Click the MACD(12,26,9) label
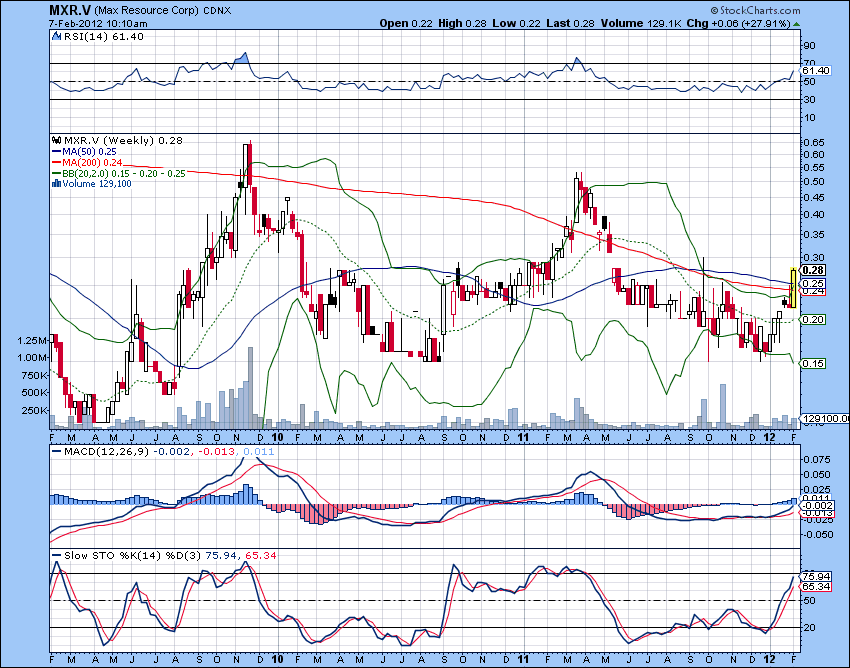Viewport: 850px width, 668px height. (x=106, y=452)
